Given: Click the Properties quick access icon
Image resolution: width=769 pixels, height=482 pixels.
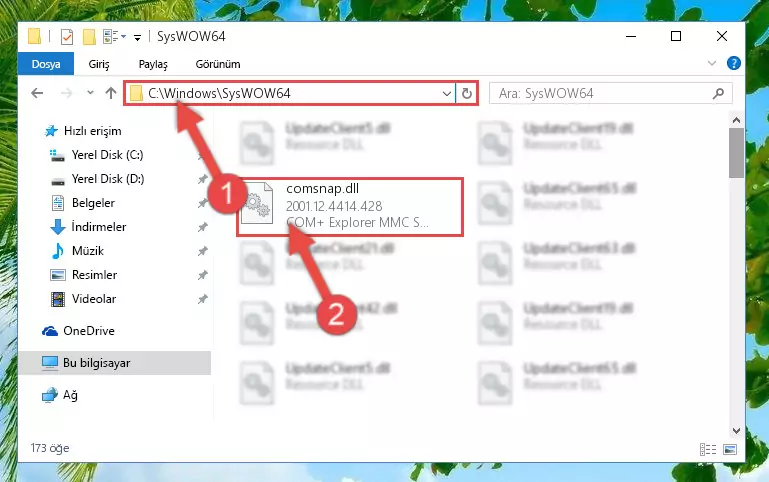Looking at the screenshot, I should tap(67, 37).
